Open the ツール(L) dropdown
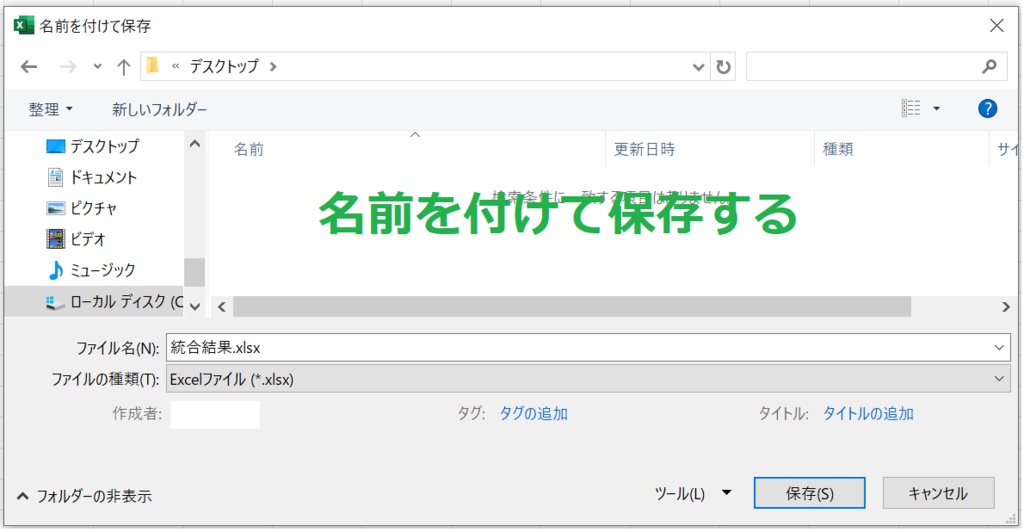The width and height of the screenshot is (1024, 532). 692,493
